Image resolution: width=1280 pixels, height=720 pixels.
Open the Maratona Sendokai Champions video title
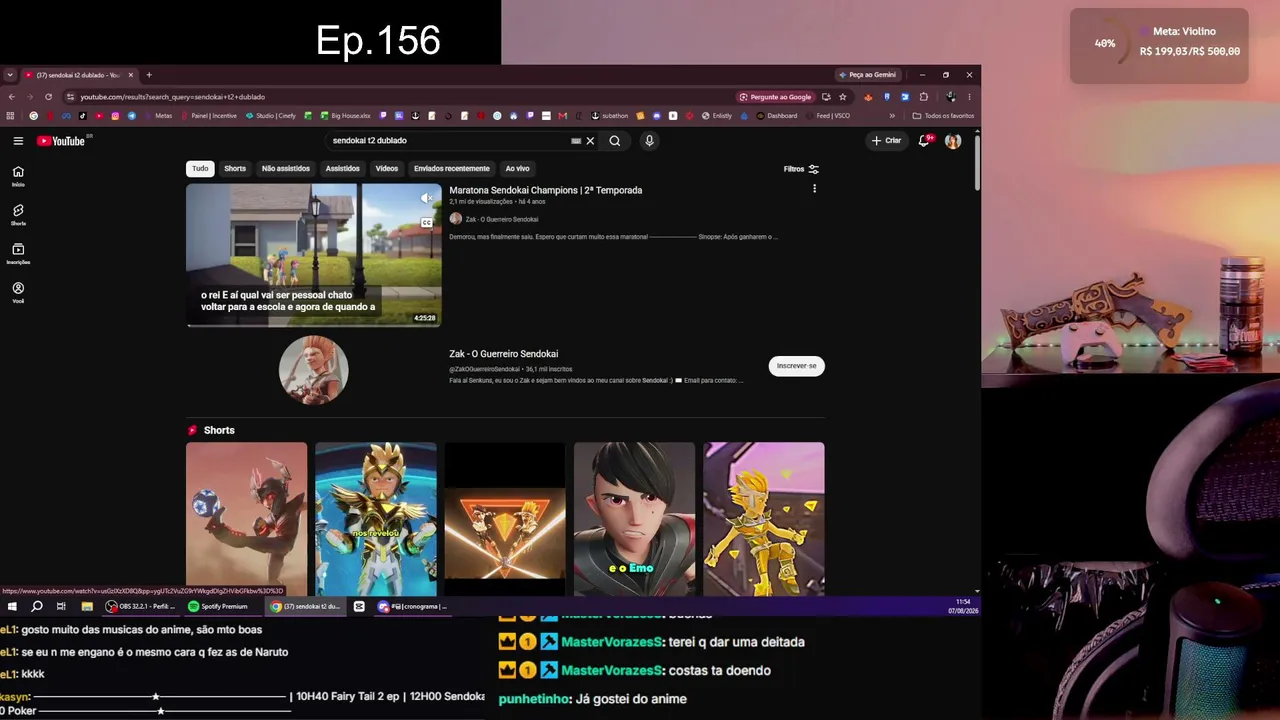click(x=546, y=190)
